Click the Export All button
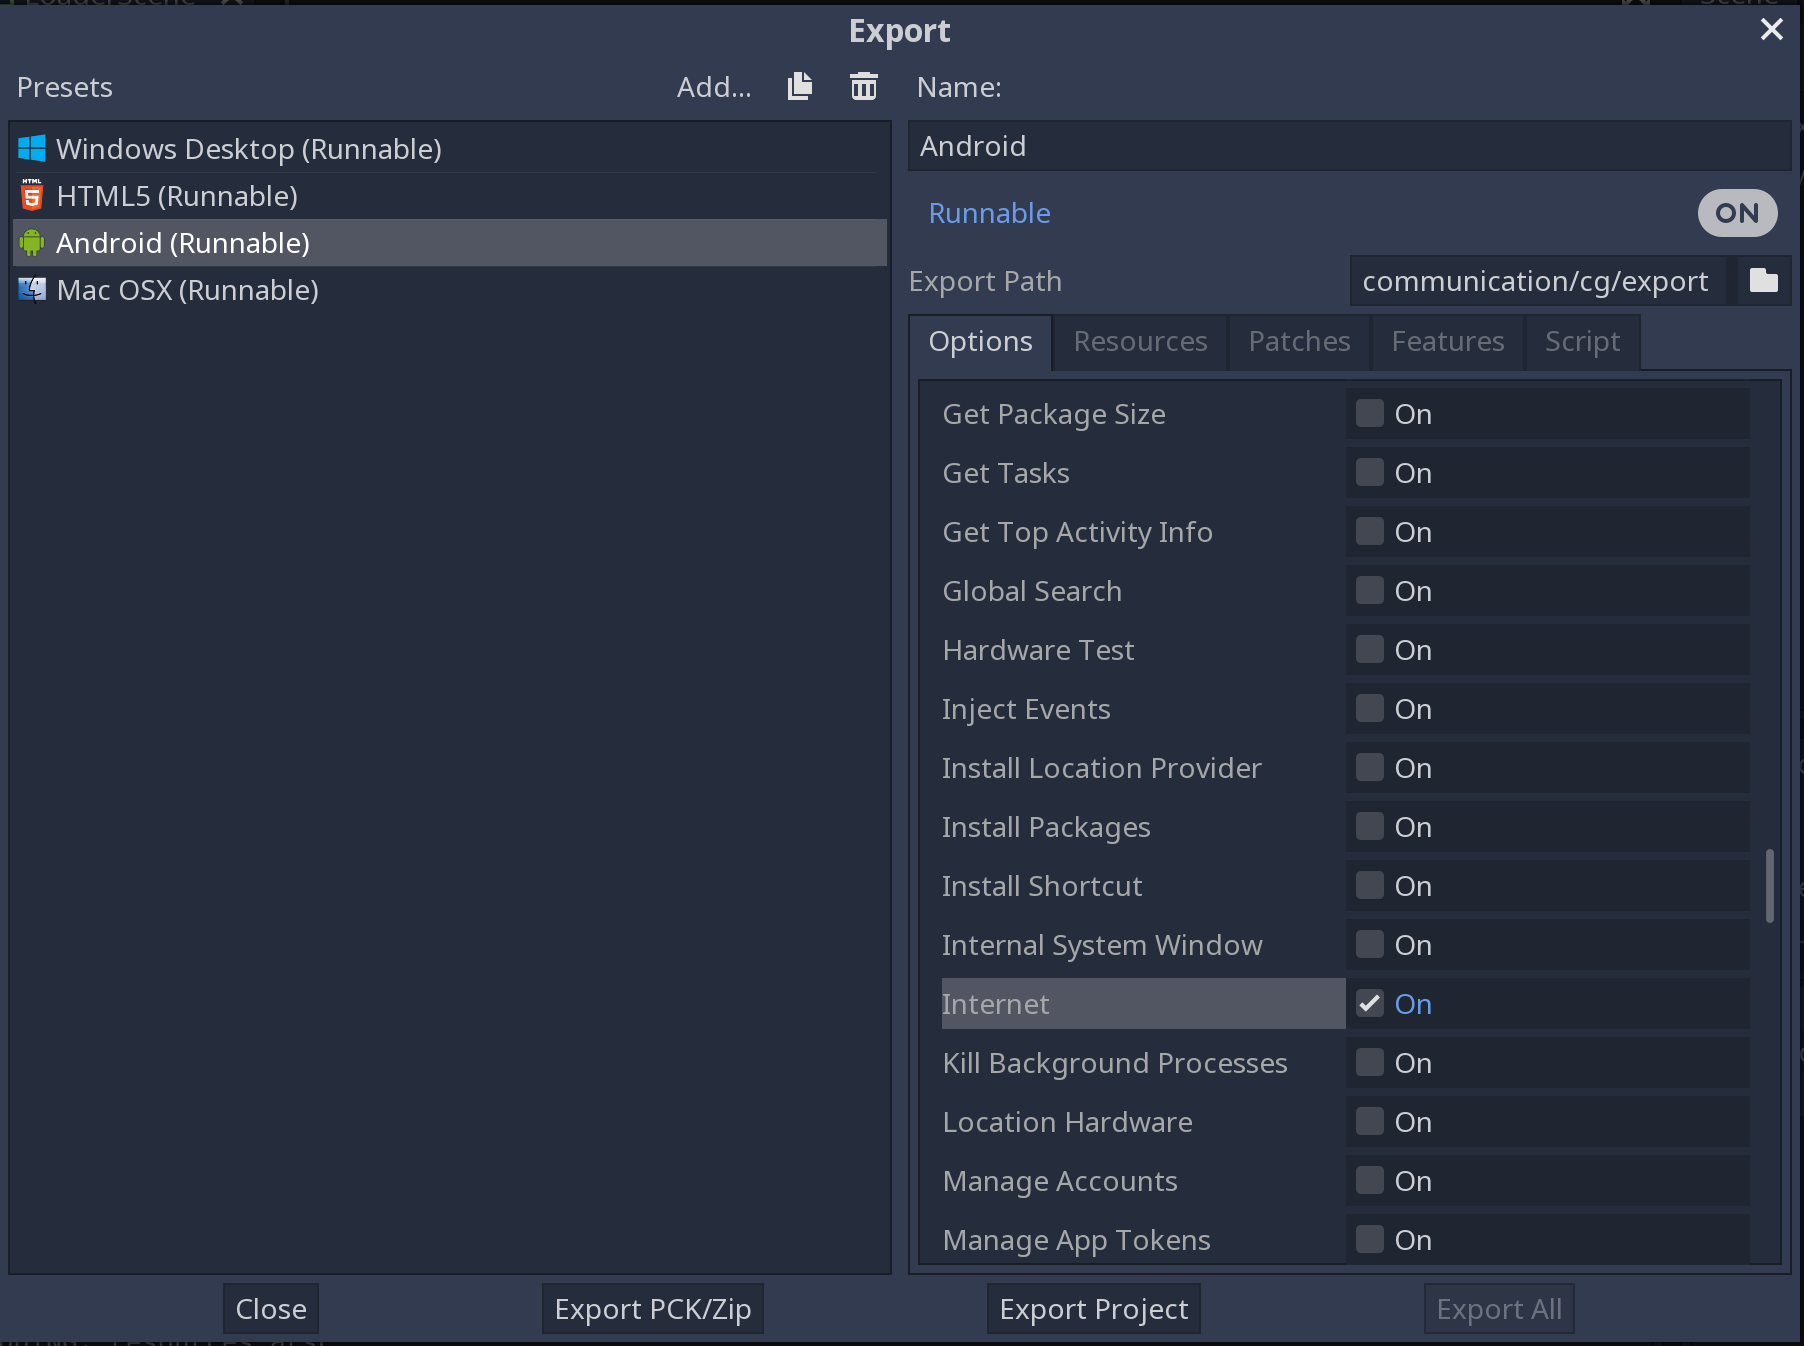1804x1346 pixels. [x=1499, y=1309]
